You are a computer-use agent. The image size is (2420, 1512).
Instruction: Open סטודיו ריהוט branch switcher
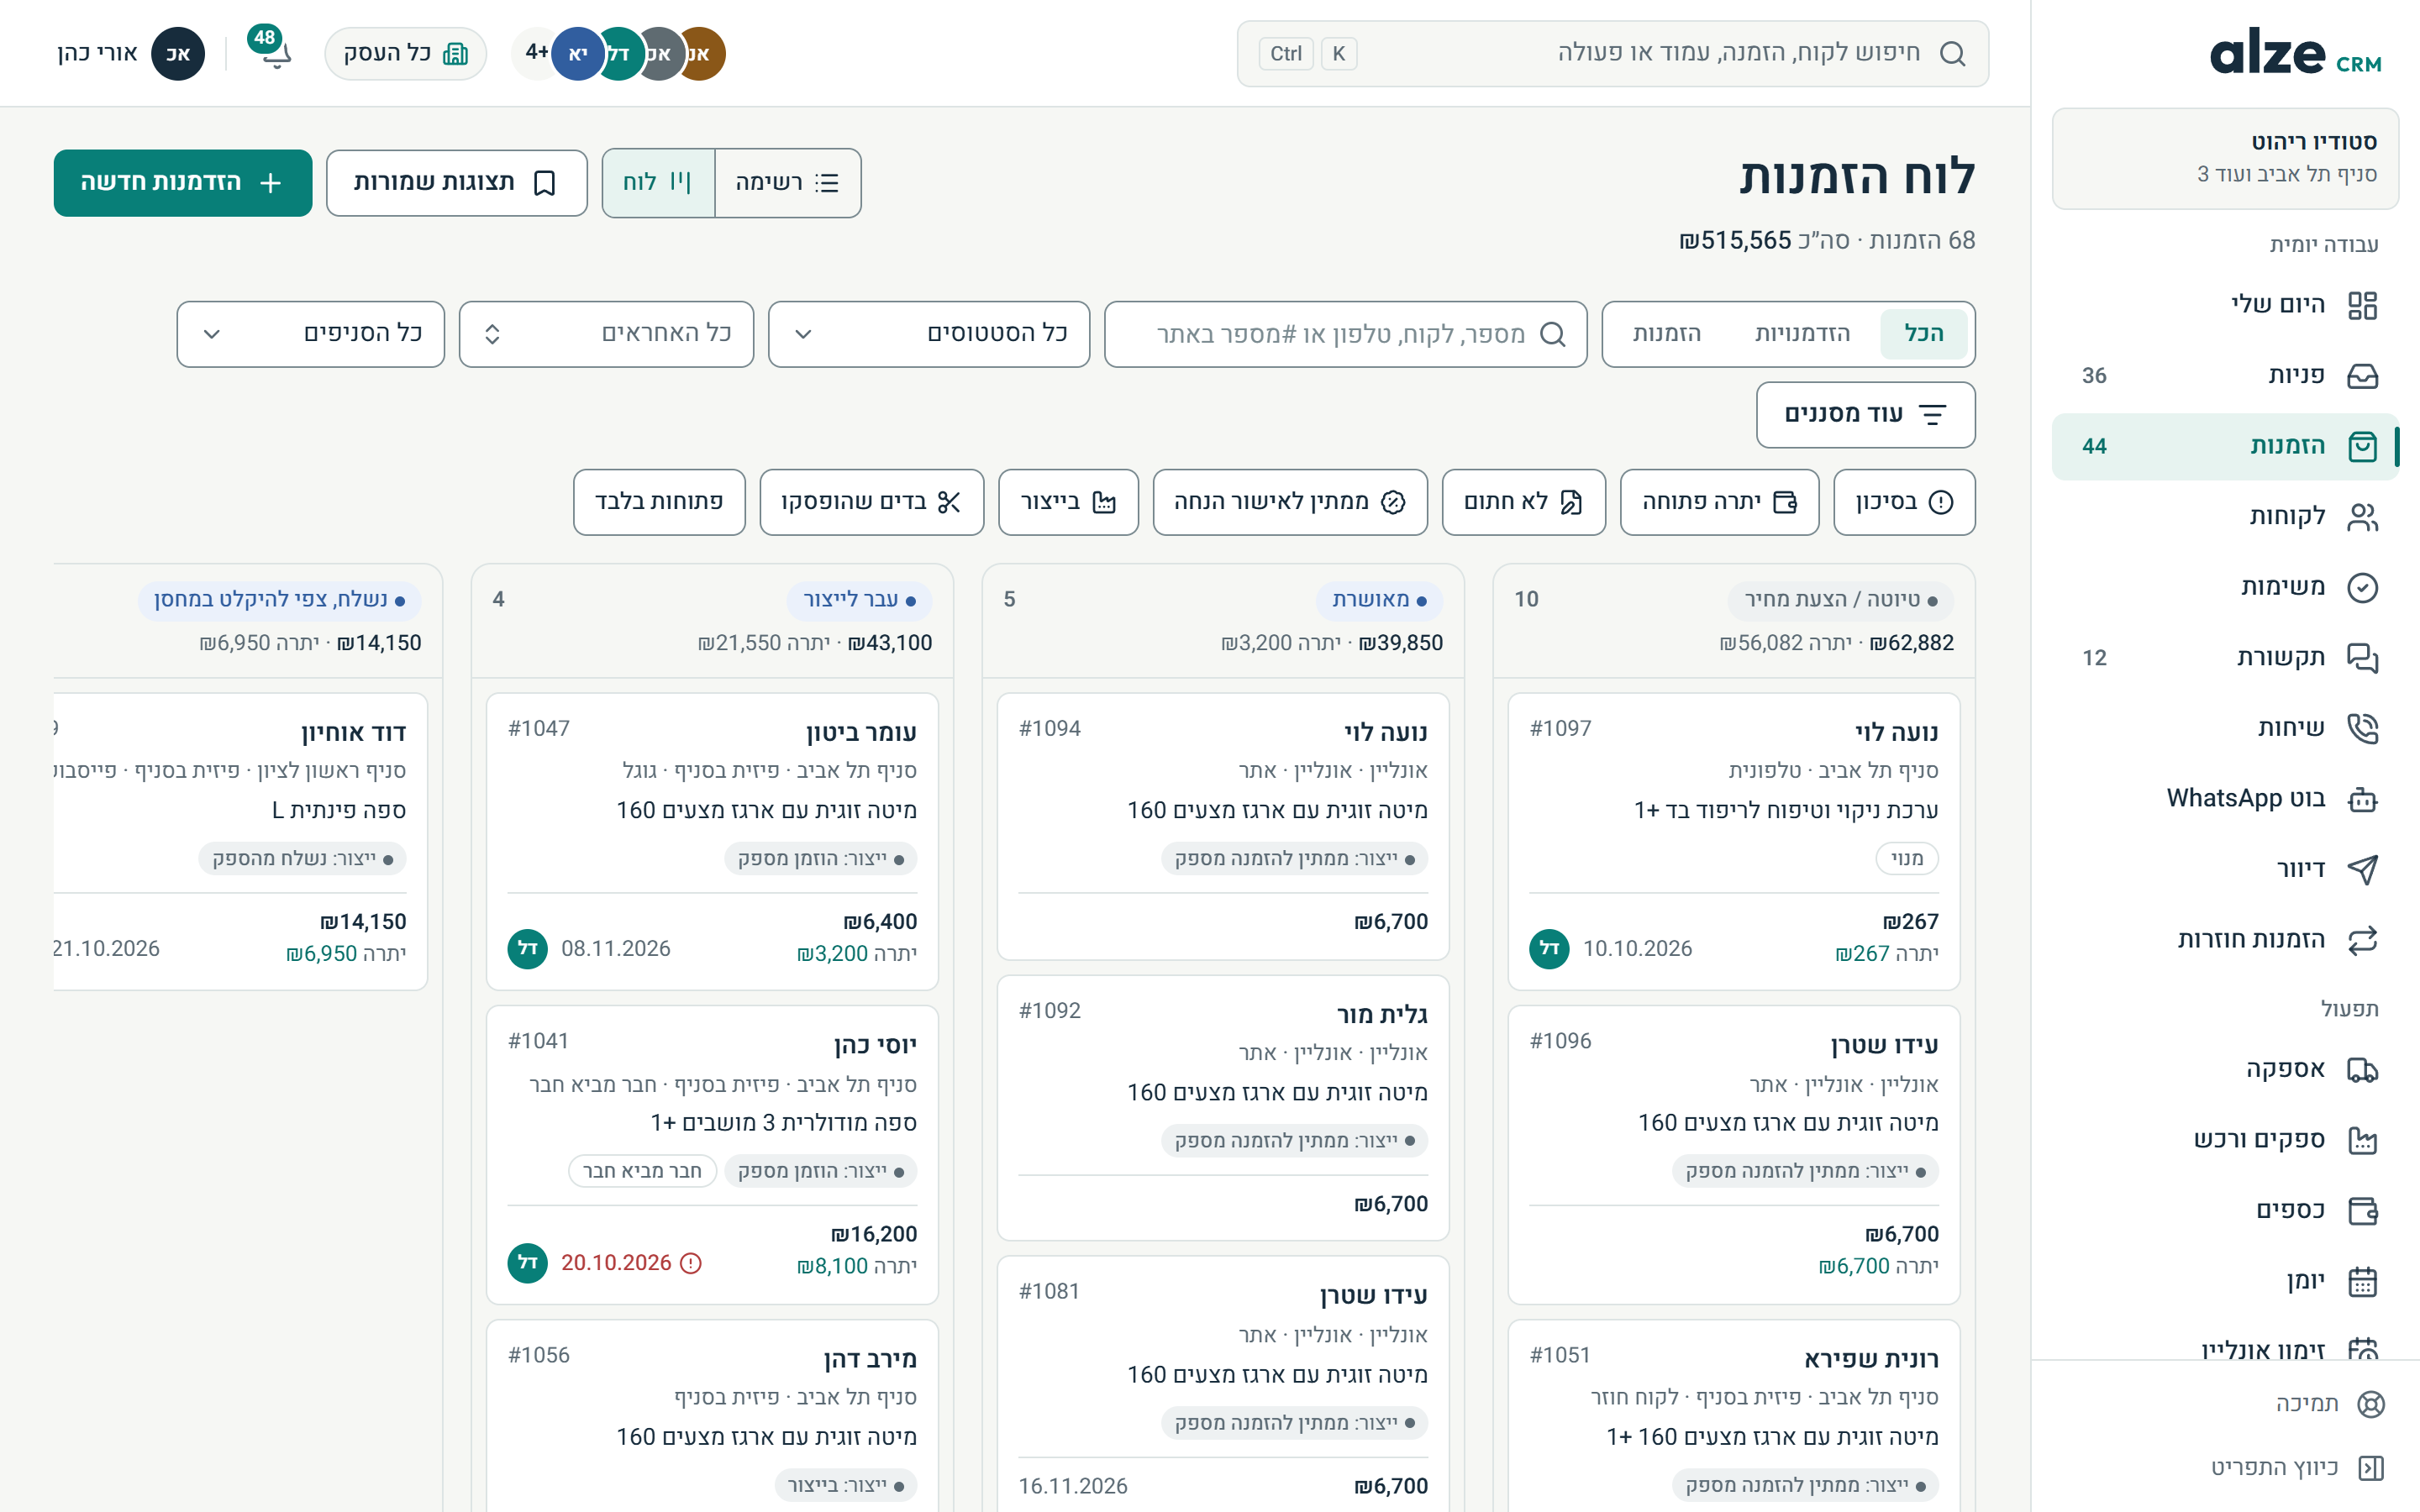pos(2224,158)
